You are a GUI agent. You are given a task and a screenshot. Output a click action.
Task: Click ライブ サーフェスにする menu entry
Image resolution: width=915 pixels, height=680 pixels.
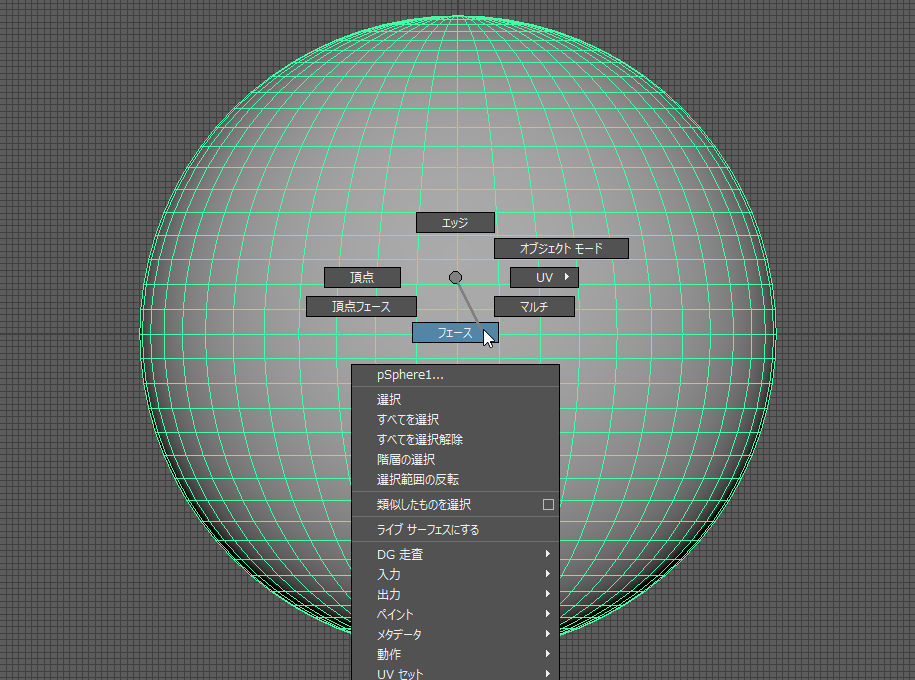tap(420, 529)
